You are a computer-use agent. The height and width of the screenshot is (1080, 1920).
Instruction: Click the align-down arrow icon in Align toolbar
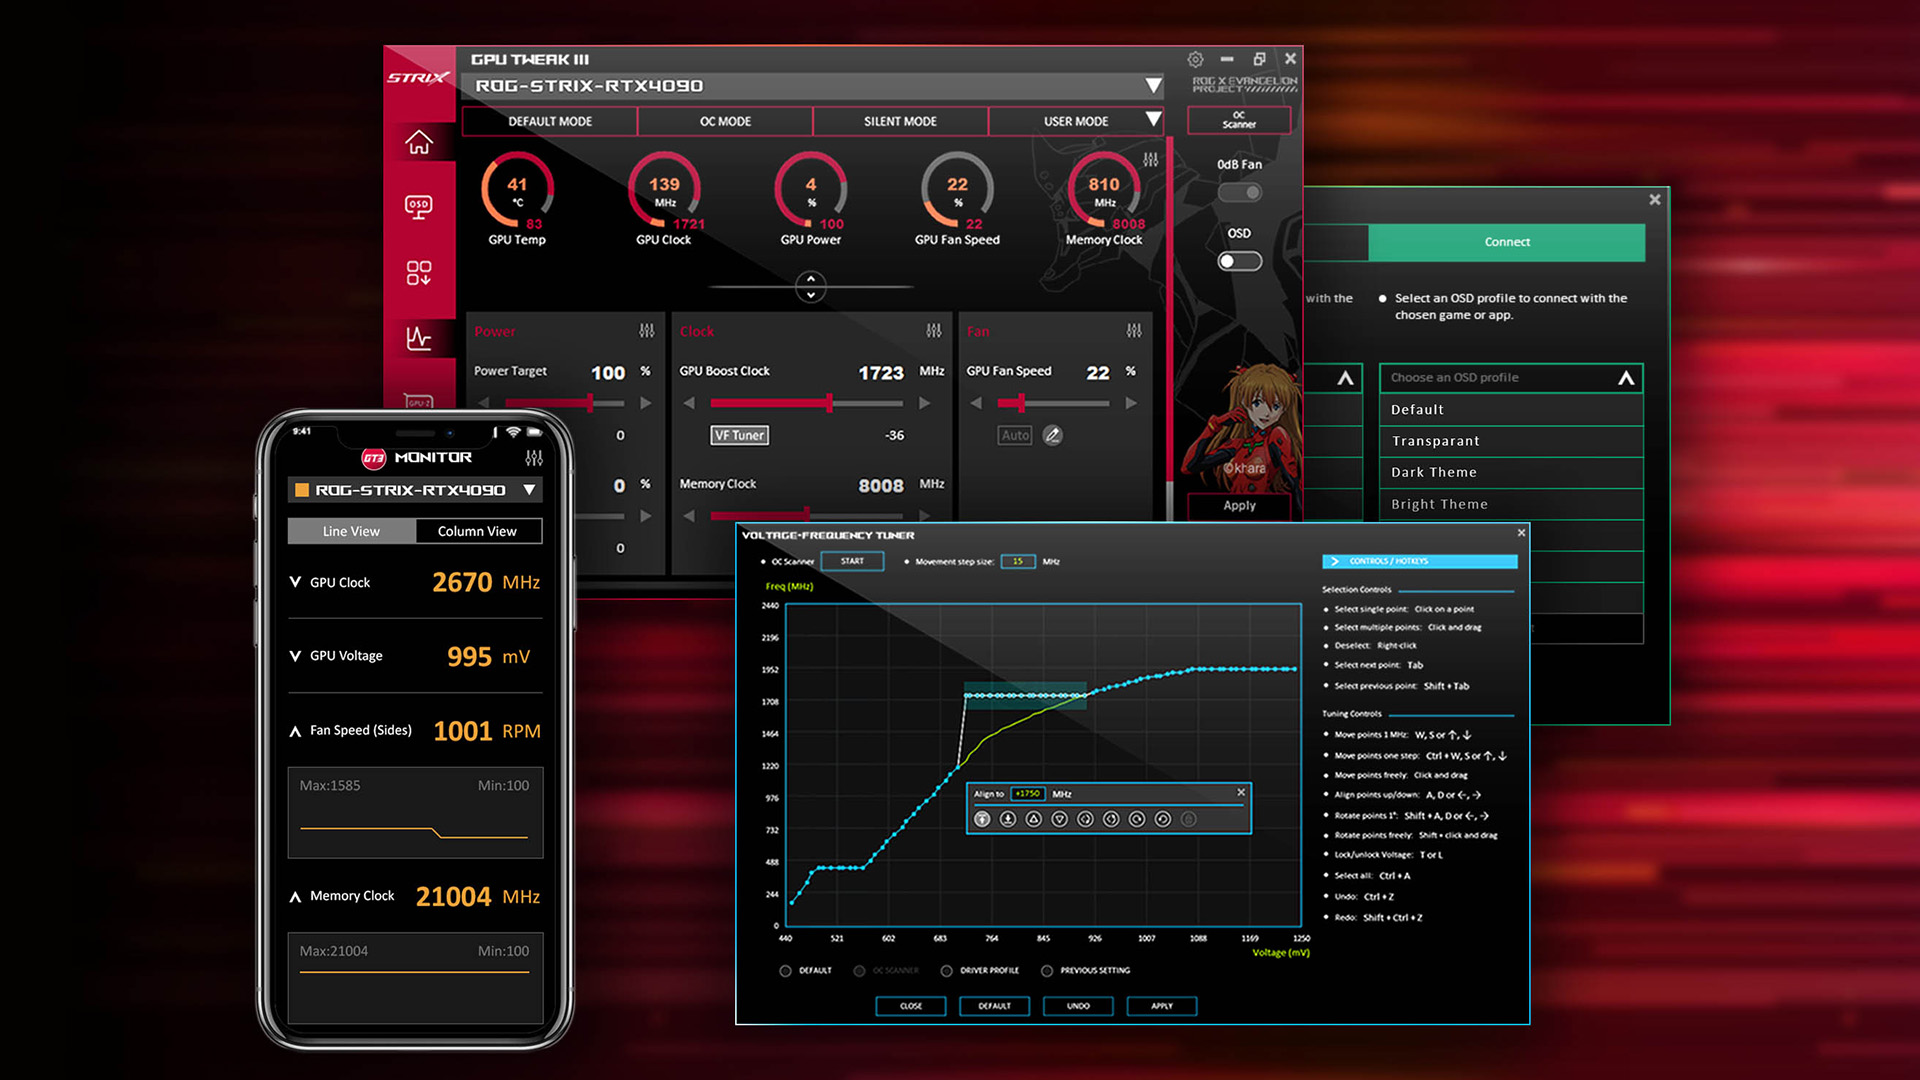coord(1008,819)
